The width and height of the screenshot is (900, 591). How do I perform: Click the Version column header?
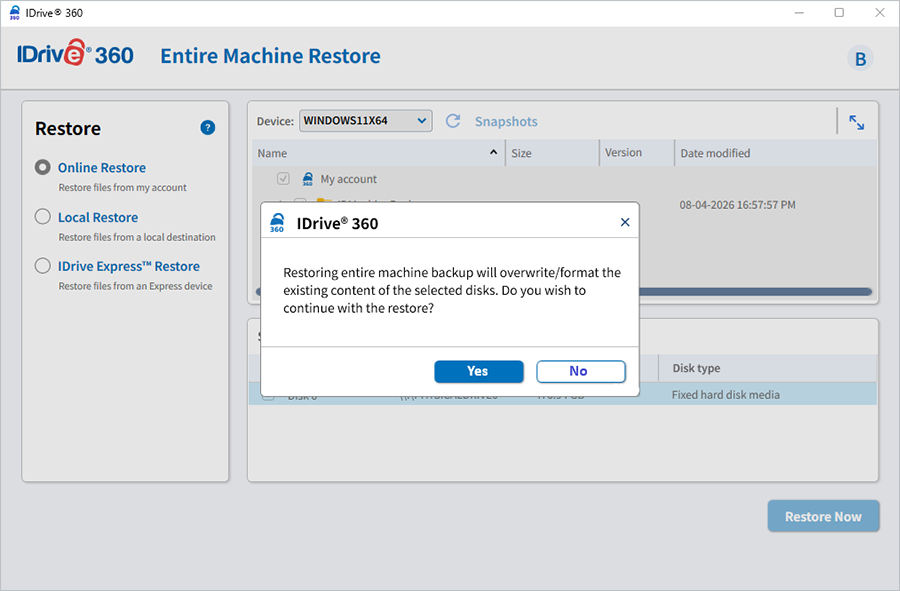click(x=637, y=153)
